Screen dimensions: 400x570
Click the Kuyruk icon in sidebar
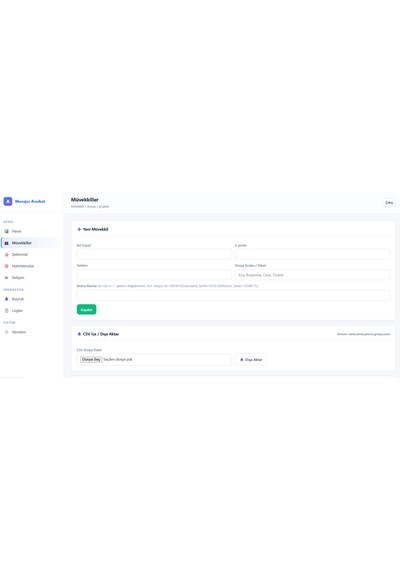[x=6, y=299]
